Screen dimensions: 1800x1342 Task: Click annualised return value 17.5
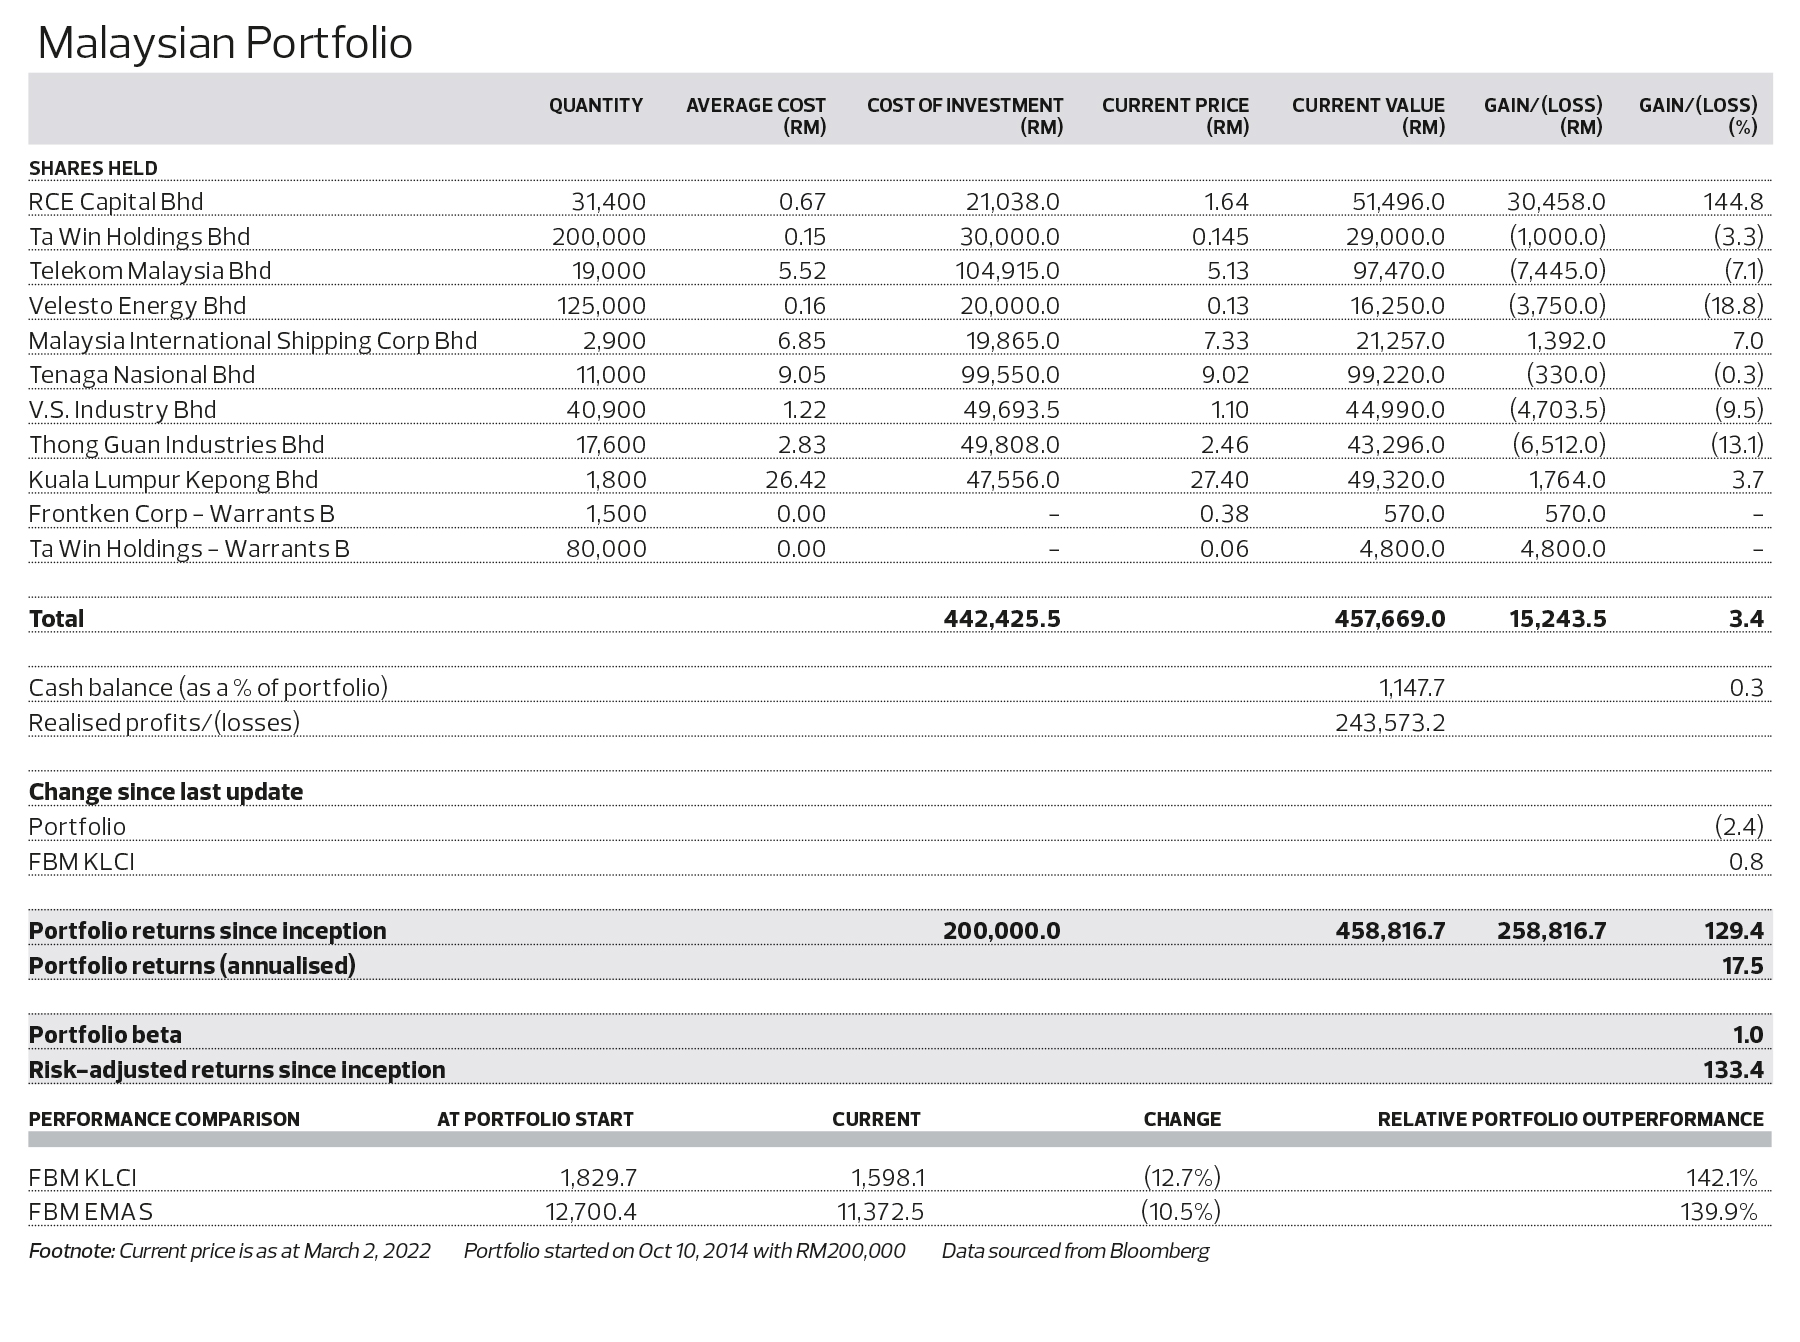[x=1744, y=966]
